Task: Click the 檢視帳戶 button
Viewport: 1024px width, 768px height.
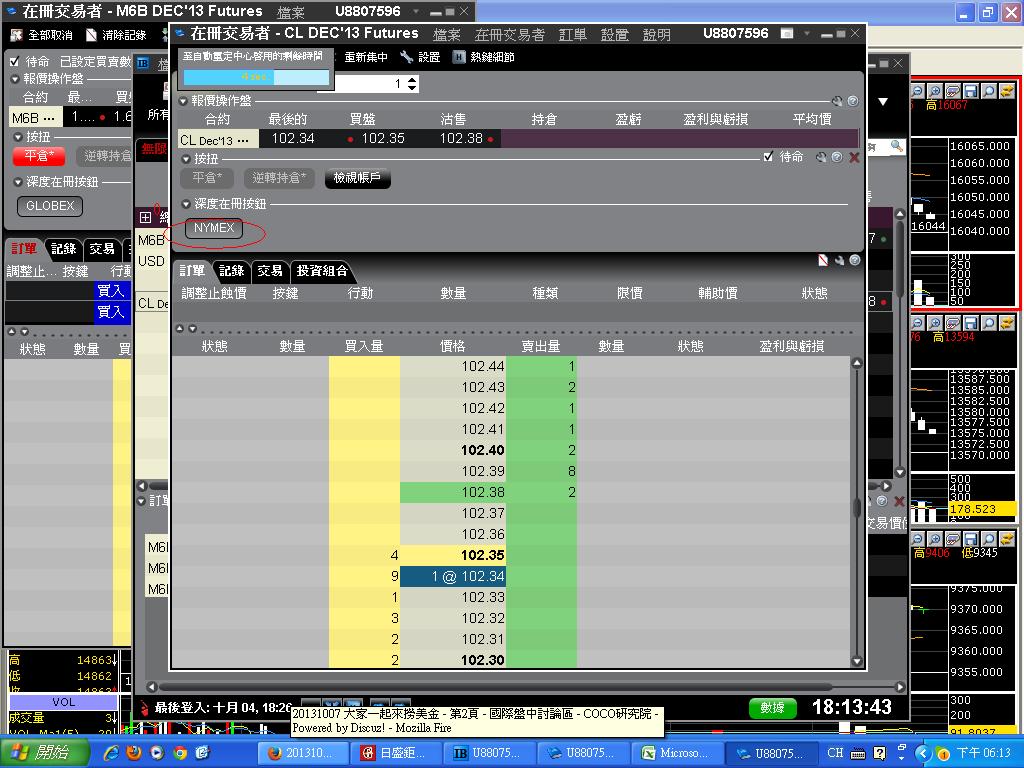Action: click(x=357, y=178)
